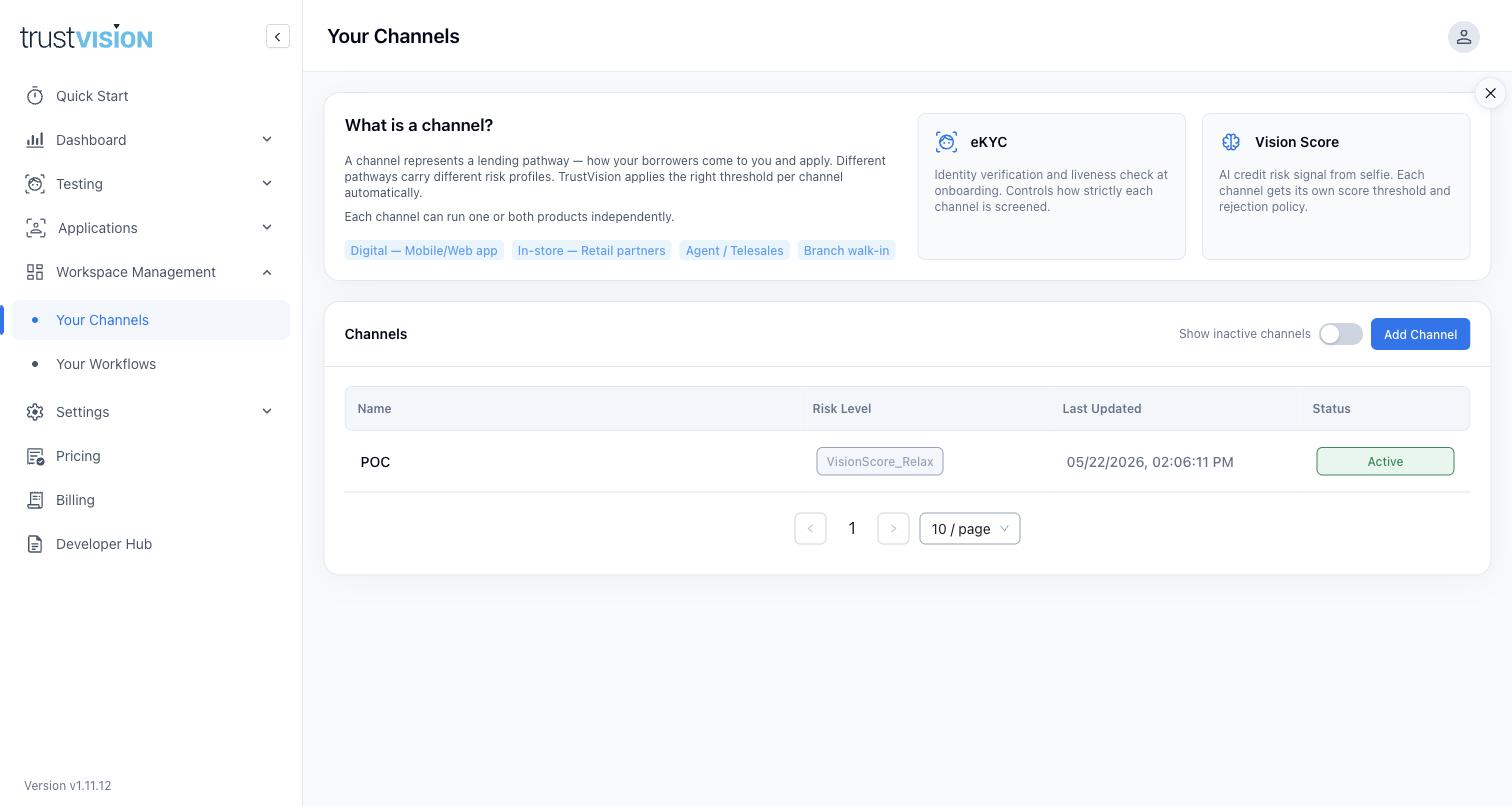Click the Workspace Management grid icon

35,272
